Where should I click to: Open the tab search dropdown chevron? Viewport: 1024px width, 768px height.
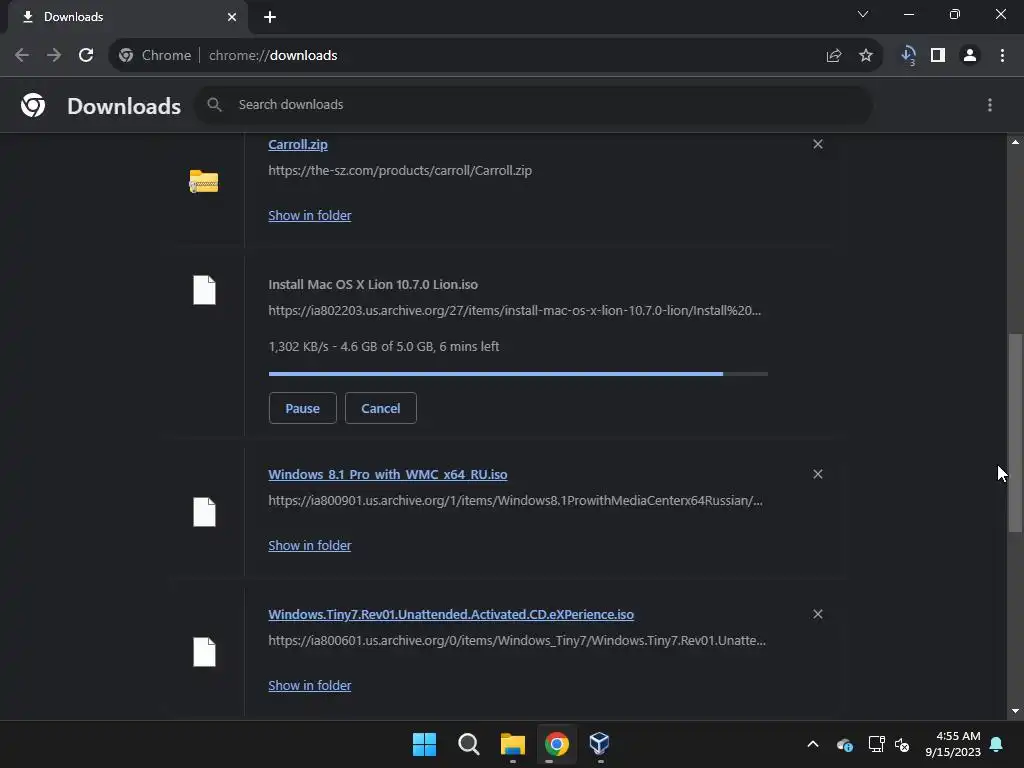click(x=863, y=14)
